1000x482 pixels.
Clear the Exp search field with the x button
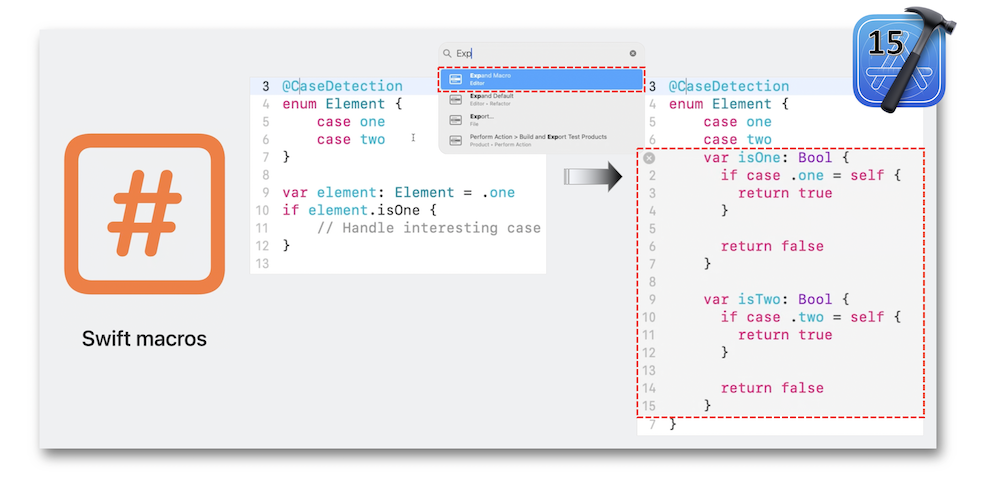(x=633, y=54)
